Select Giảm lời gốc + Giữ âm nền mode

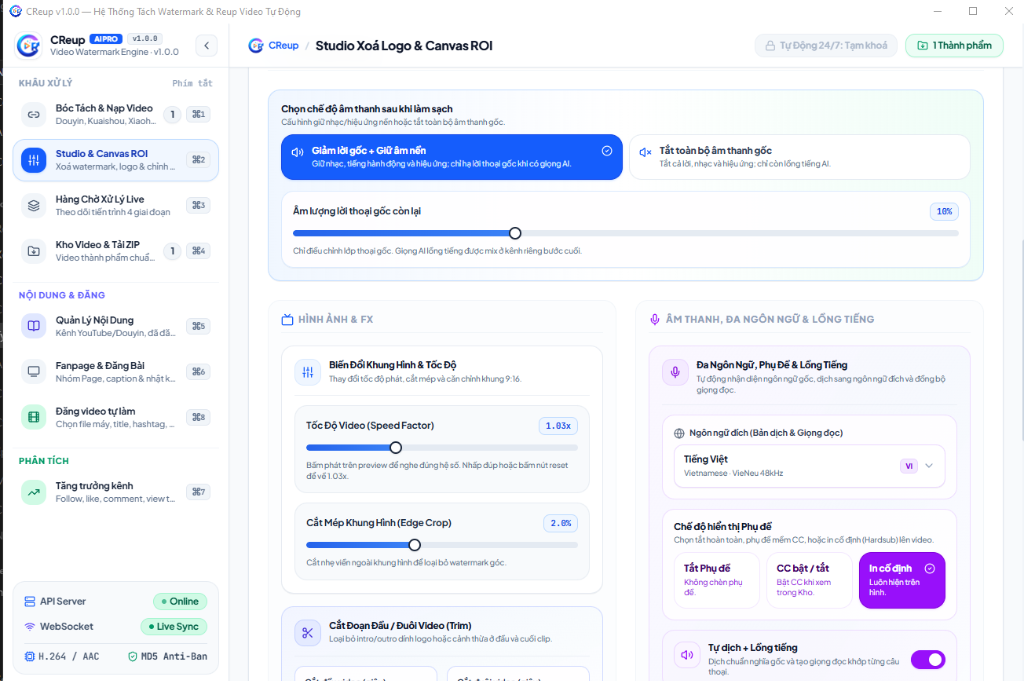coord(452,157)
